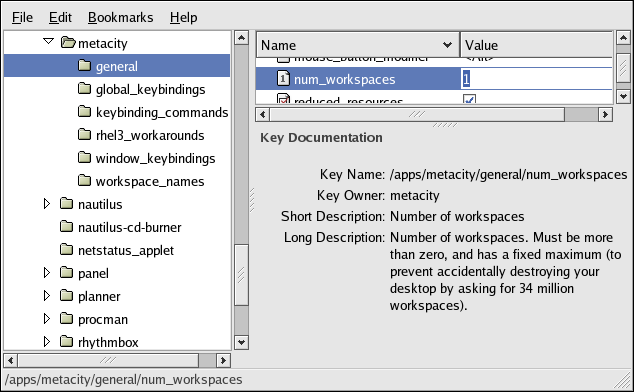
Task: Click the tree's vertical scrollbar down arrow
Action: coord(241,343)
